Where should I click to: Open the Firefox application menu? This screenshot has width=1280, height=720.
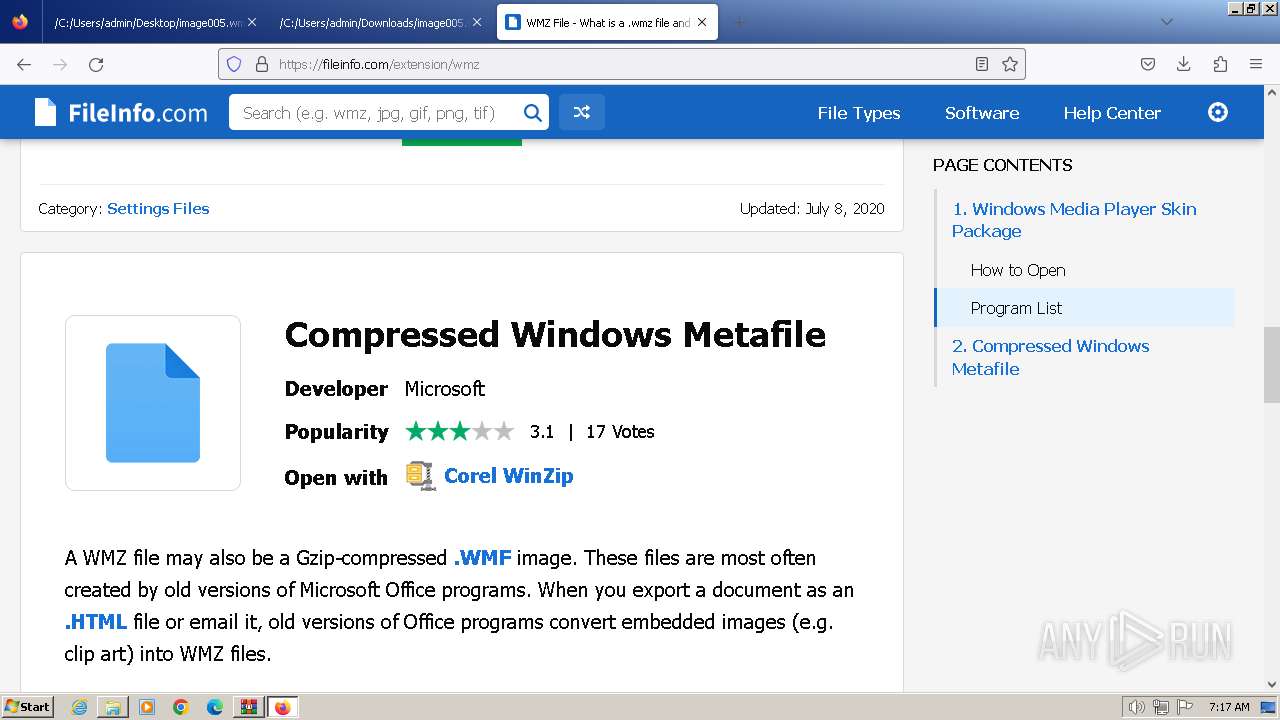[x=1256, y=64]
